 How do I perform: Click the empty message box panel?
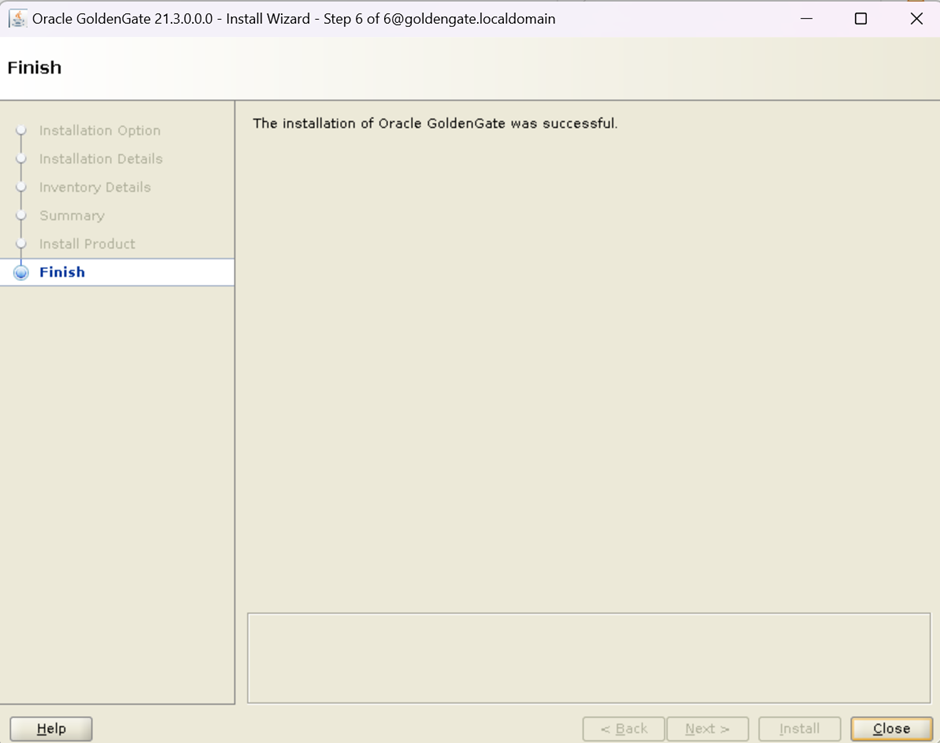click(x=588, y=658)
